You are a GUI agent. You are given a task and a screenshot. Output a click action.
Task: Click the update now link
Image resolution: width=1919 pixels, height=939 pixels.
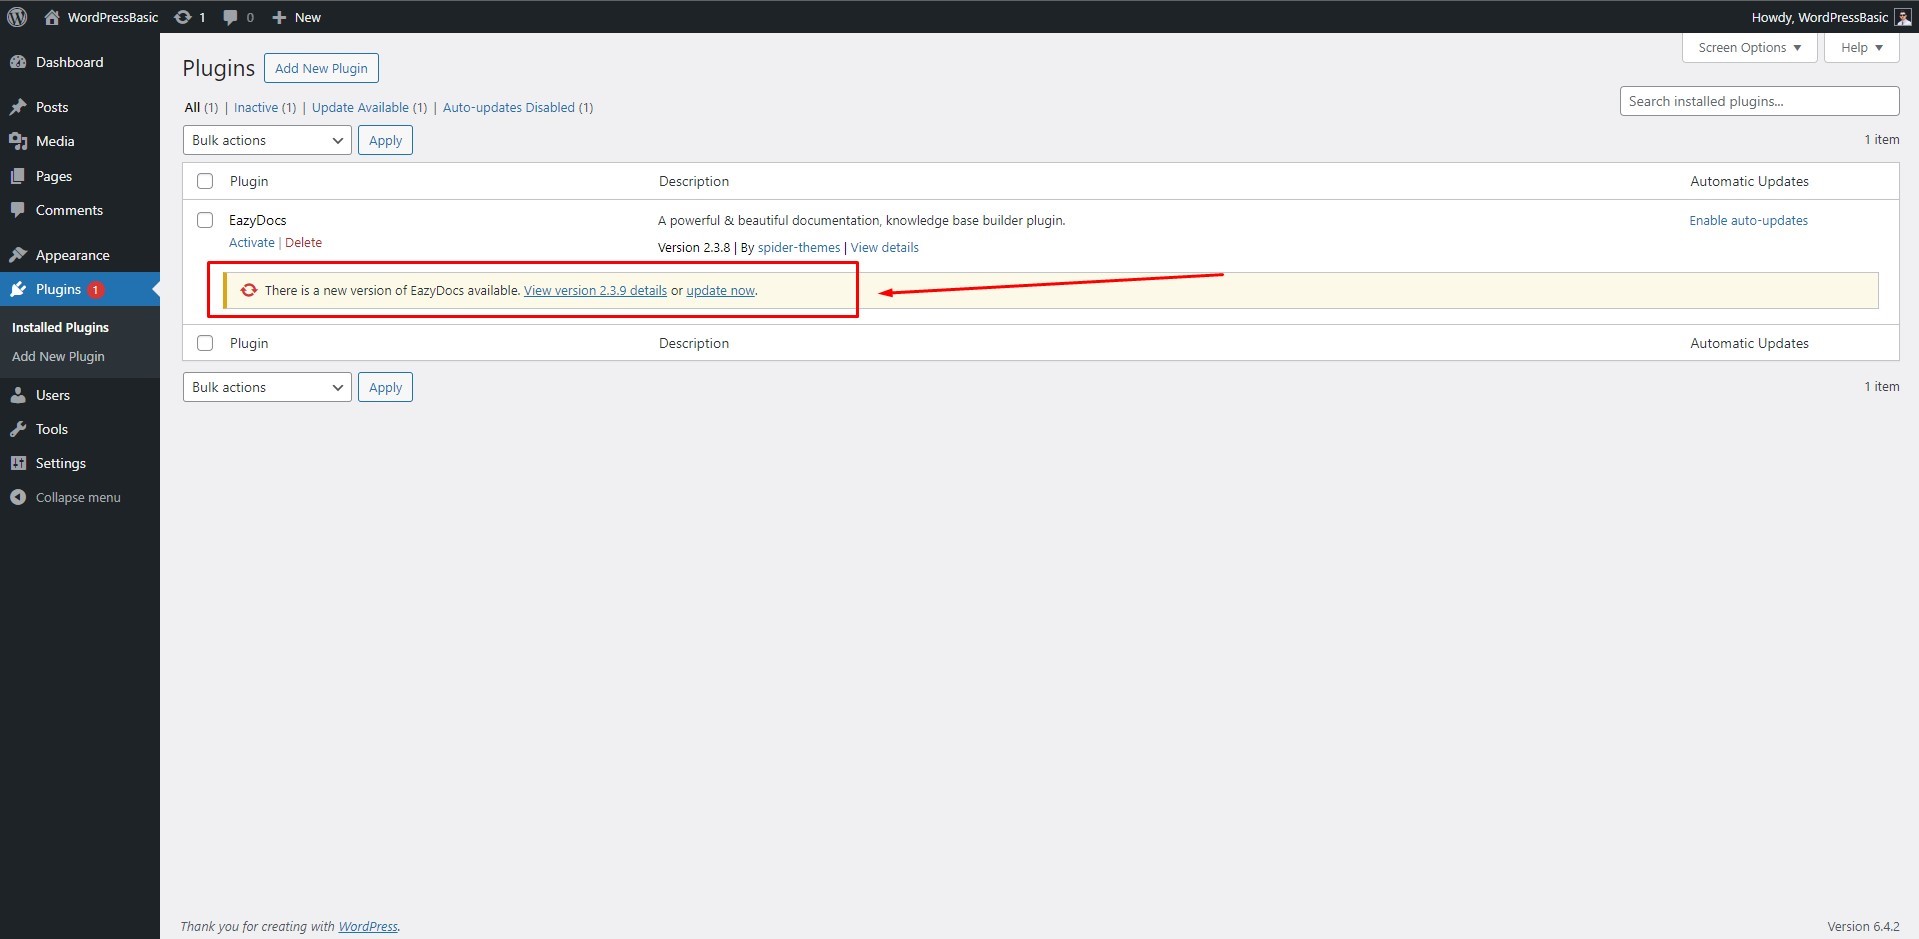point(720,290)
